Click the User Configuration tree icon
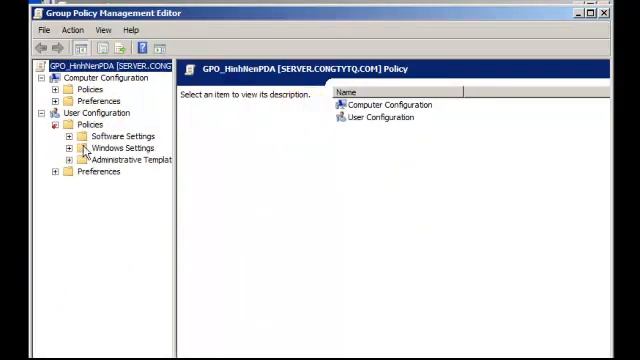640x360 pixels. tap(55, 113)
